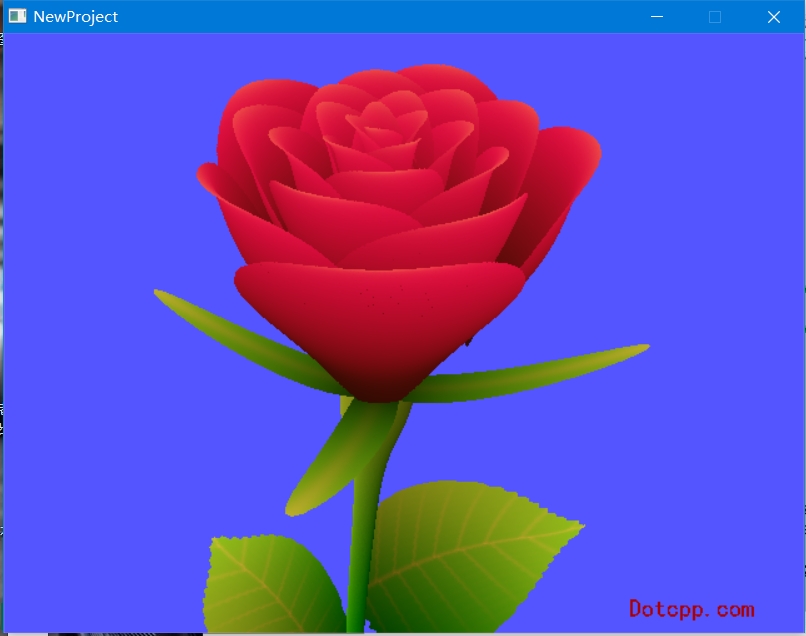Screen dimensions: 806x636
Task: Click the disabled maximize button
Action: pos(715,16)
